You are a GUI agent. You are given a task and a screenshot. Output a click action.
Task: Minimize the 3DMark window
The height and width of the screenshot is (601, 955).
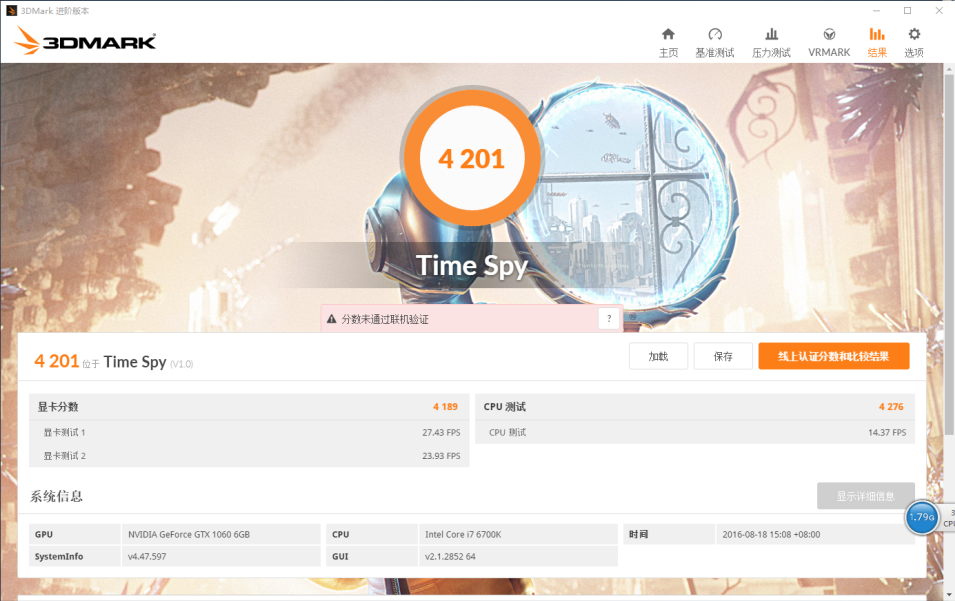(x=876, y=10)
